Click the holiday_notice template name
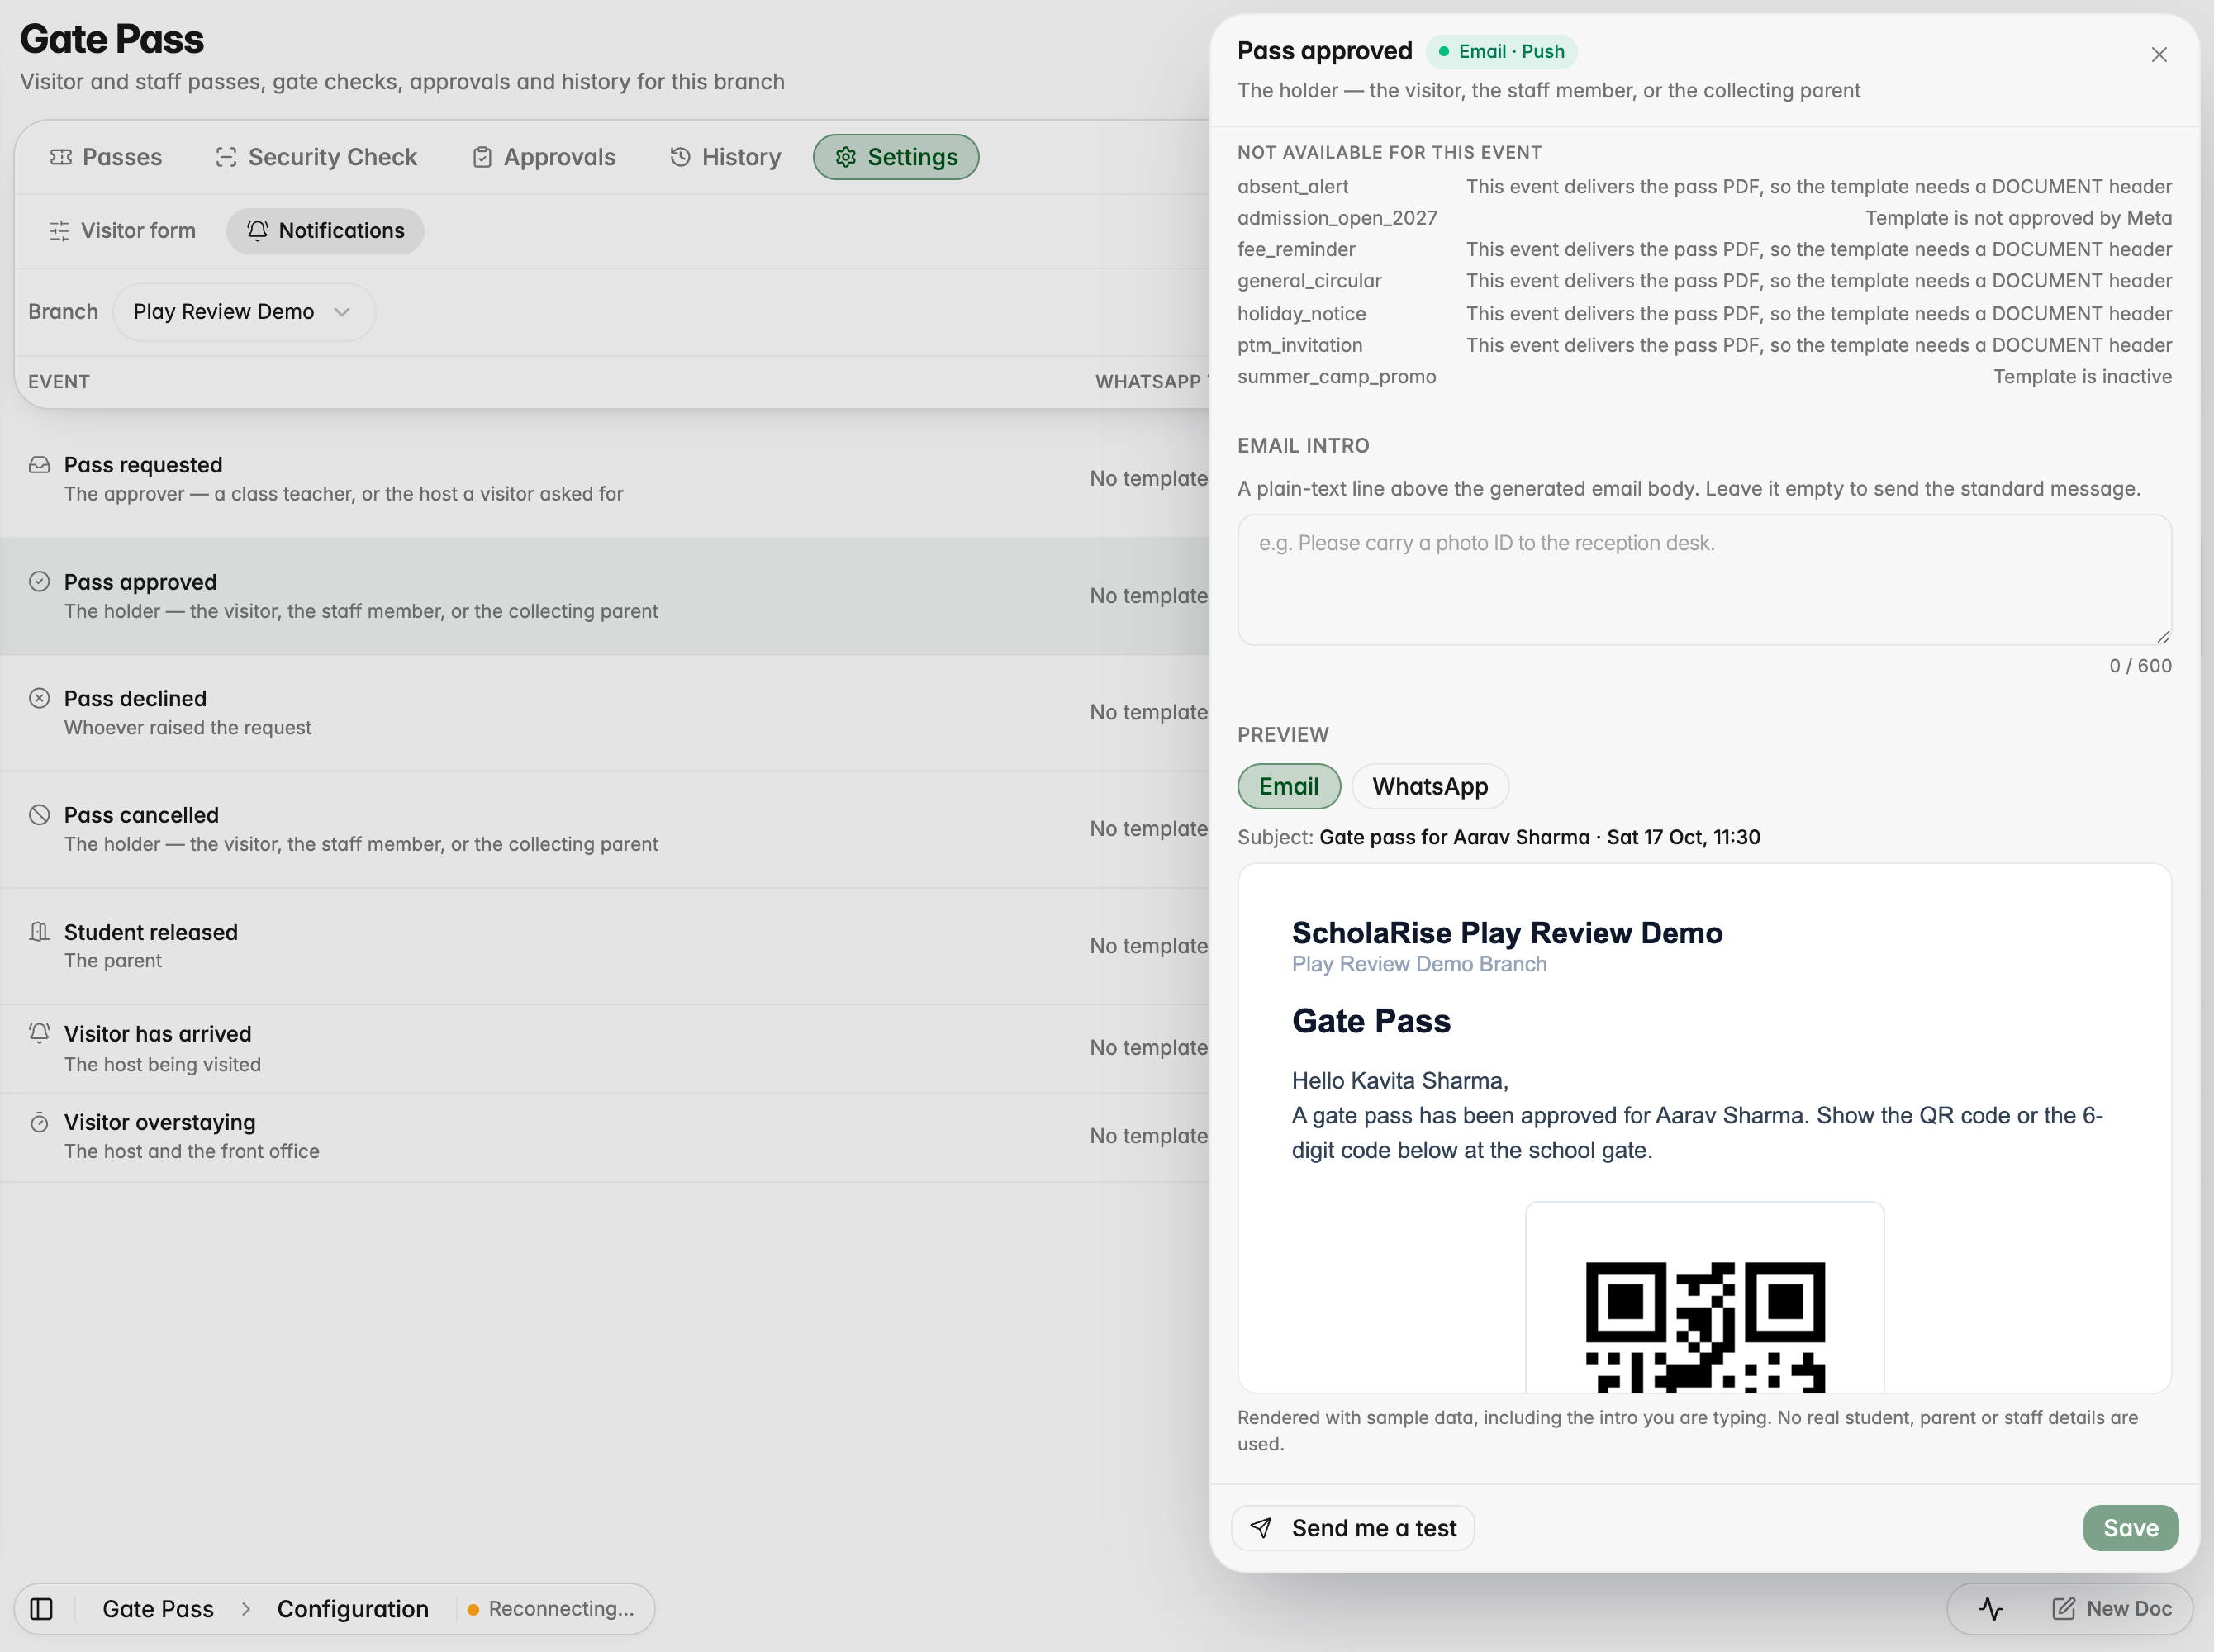 click(x=1302, y=314)
